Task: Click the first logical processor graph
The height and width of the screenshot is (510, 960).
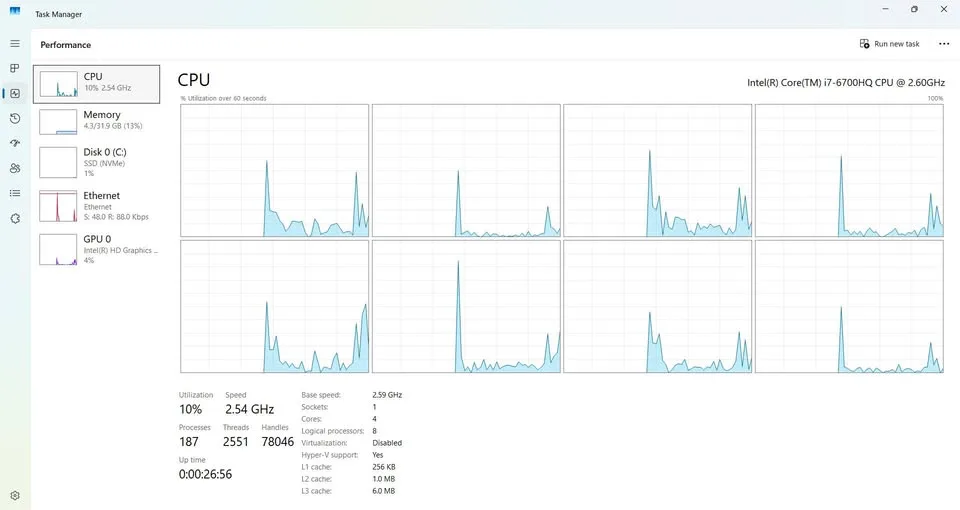Action: (x=274, y=170)
